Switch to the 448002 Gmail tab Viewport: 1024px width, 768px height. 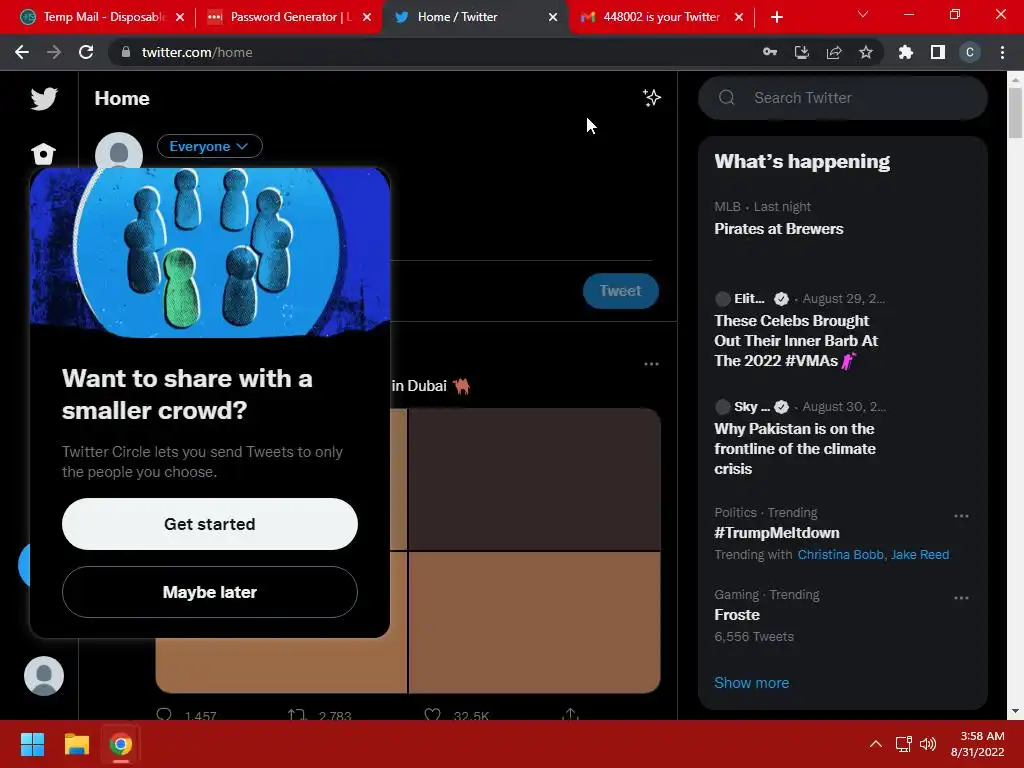pos(660,17)
